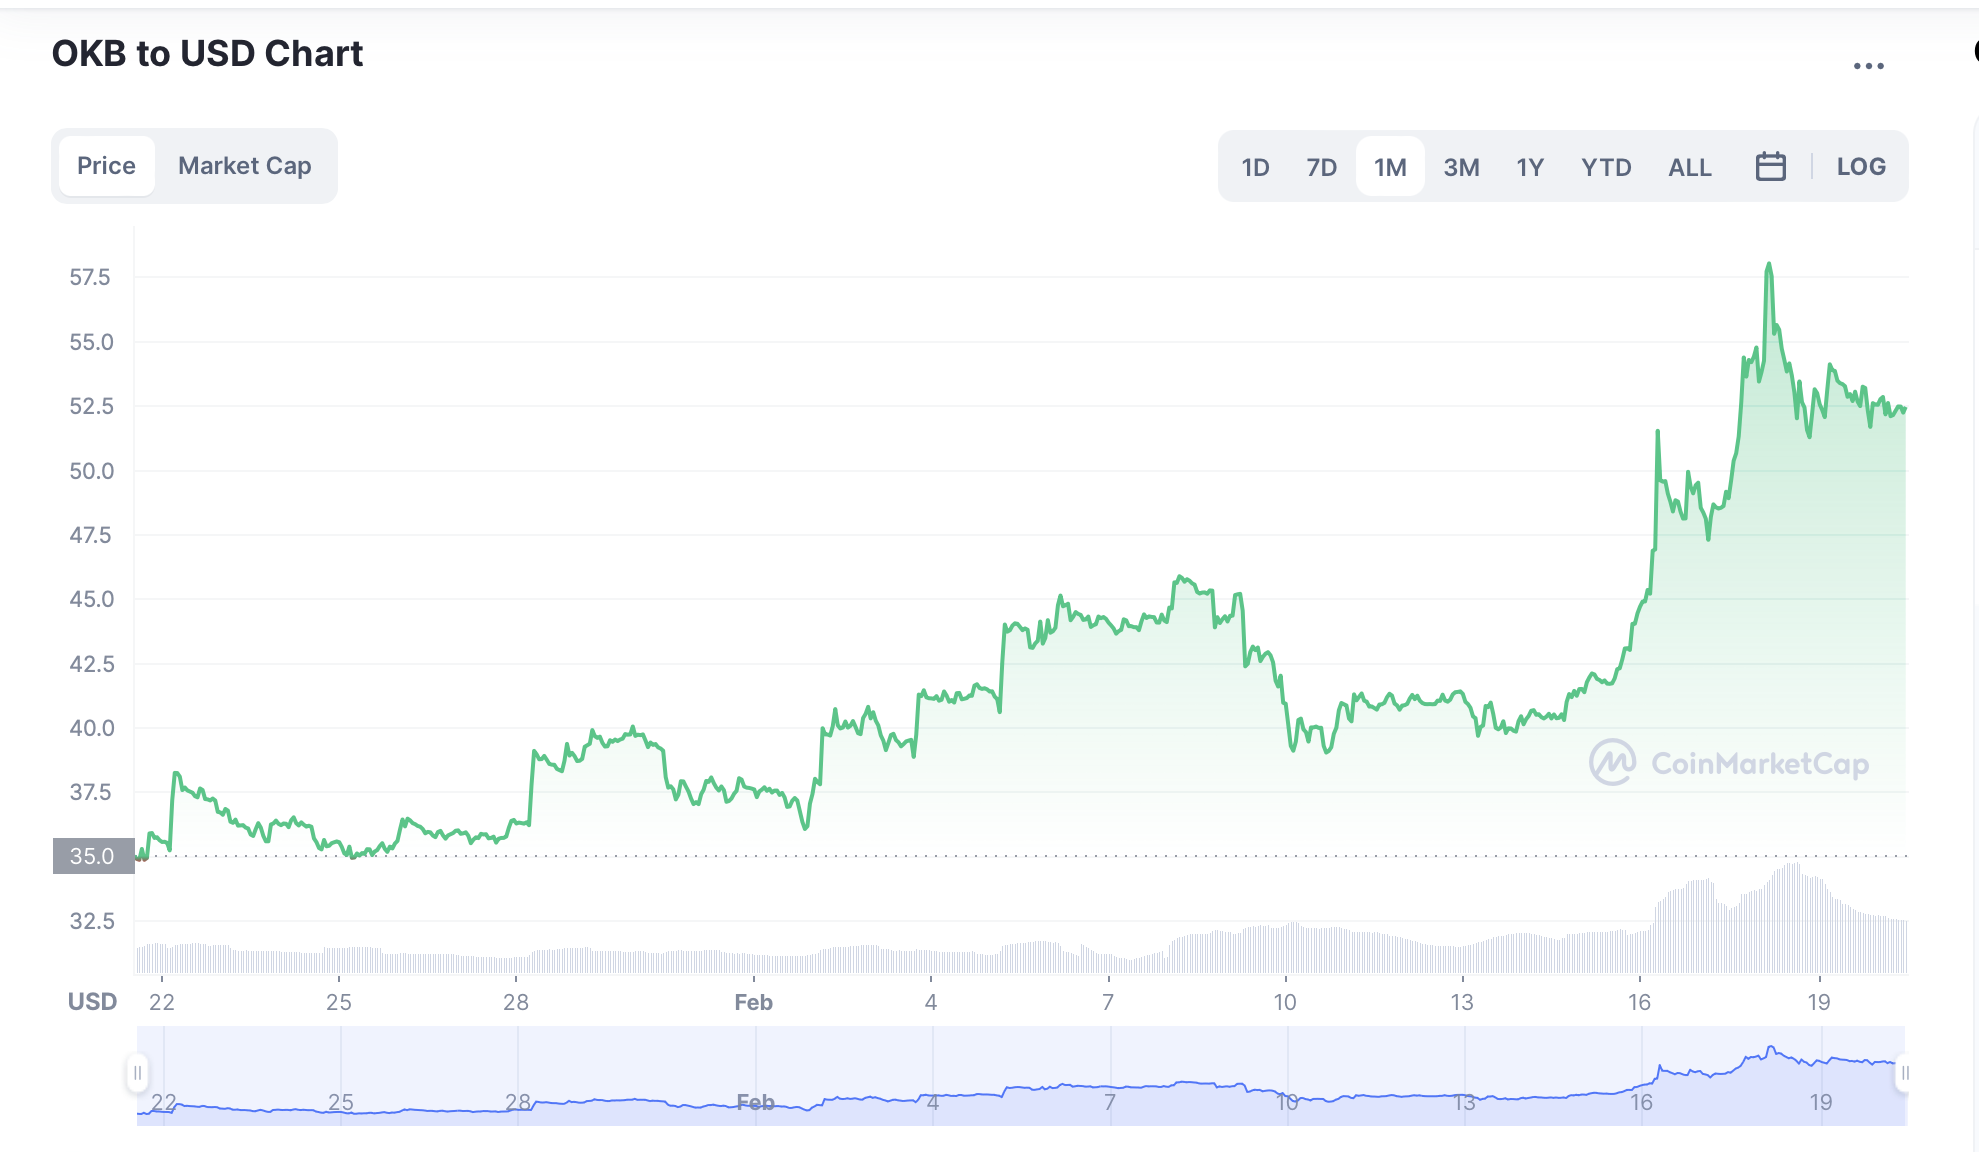Select the 1D time range
Screen dimensions: 1979x1152
(1255, 167)
